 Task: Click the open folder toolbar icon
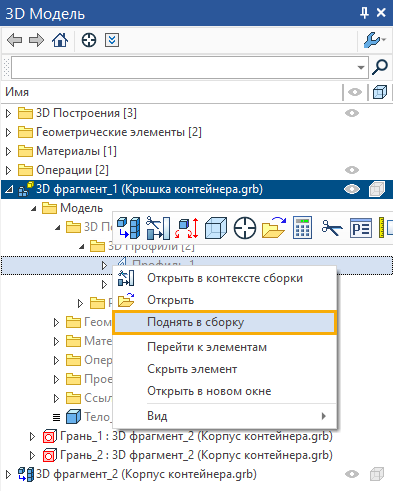tap(274, 227)
